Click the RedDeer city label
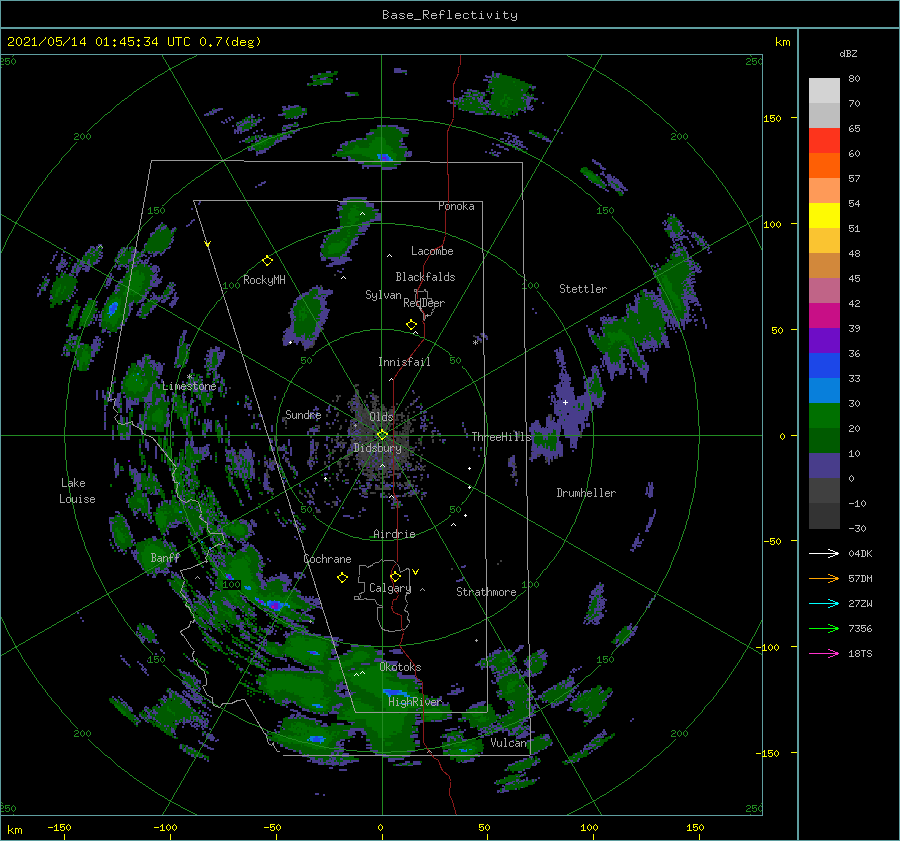 424,303
